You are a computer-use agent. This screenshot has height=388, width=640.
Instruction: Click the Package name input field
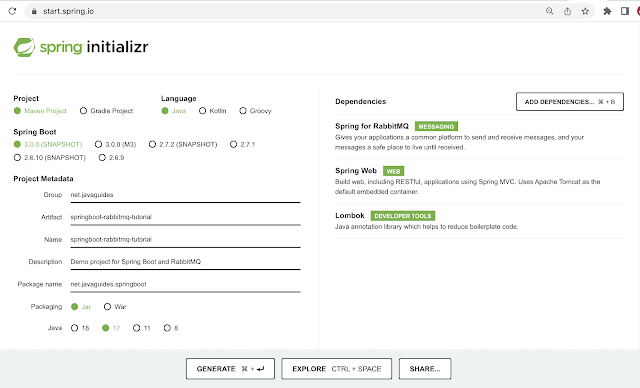(185, 284)
